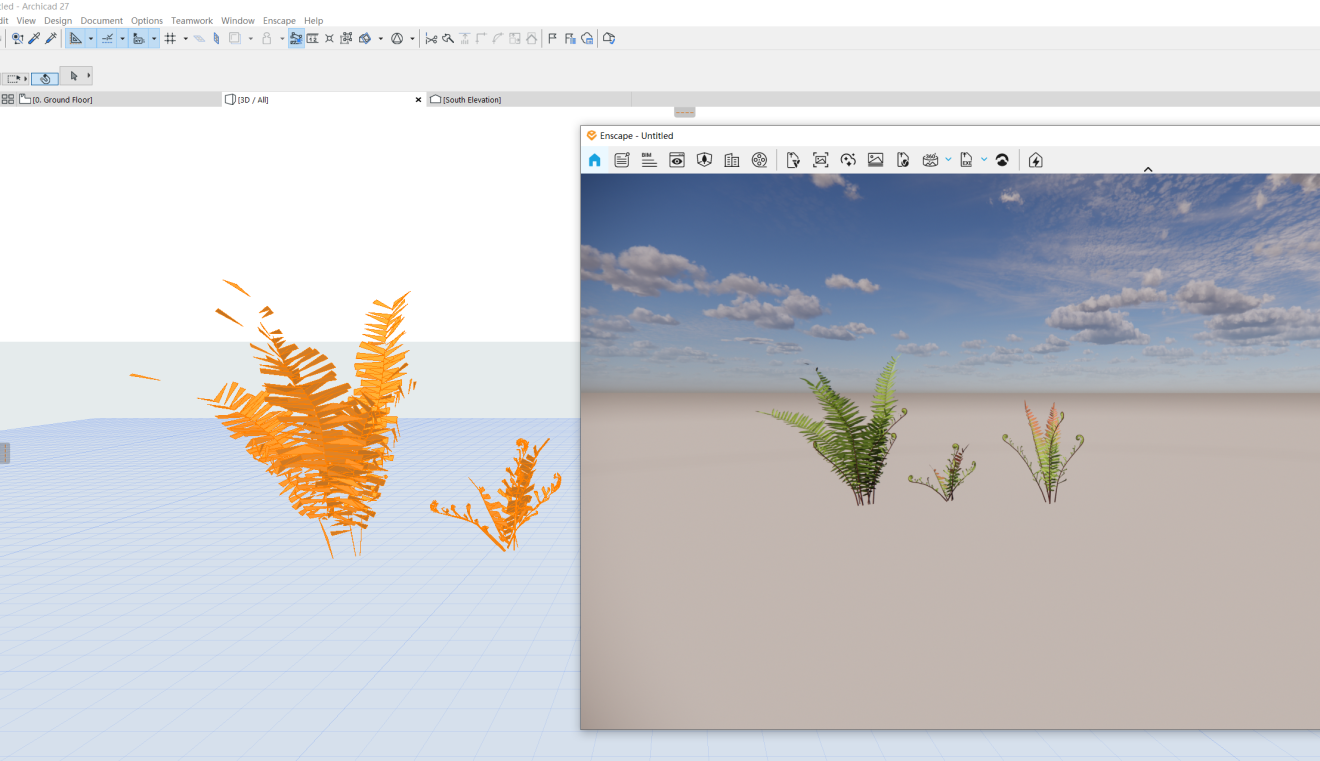Open dropdown beside Snap Guides button
The width and height of the screenshot is (1320, 761).
(122, 38)
